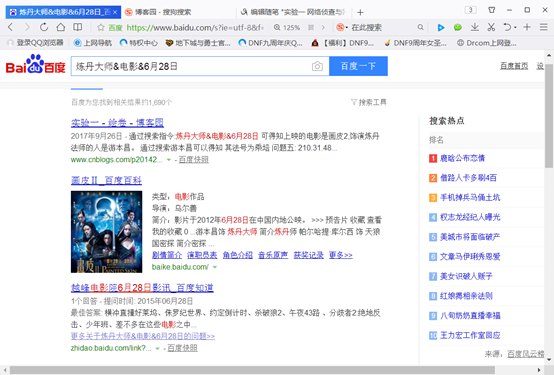Close the active Baidu search tab
The height and width of the screenshot is (375, 554).
point(115,12)
